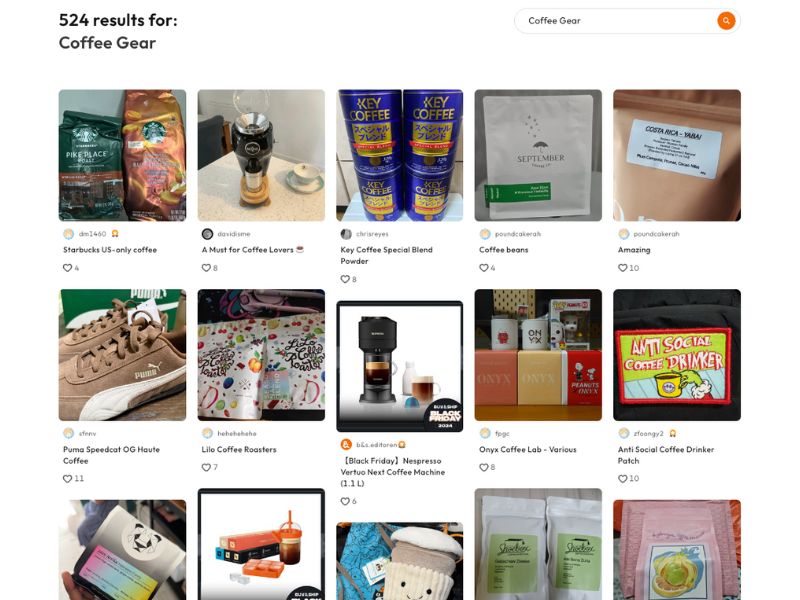Image resolution: width=800 pixels, height=600 pixels.
Task: Open the coffee grinder photo thumbnail
Action: click(x=261, y=155)
